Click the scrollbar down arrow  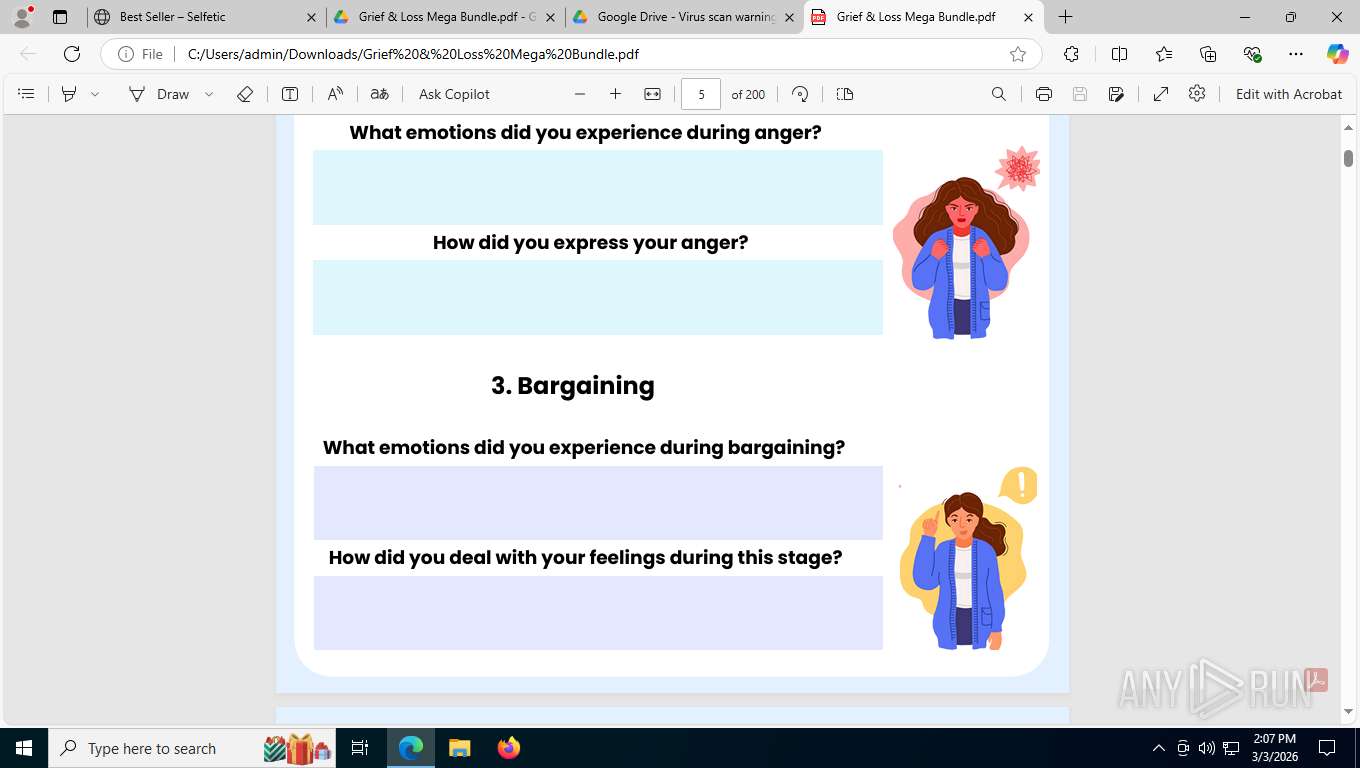pos(1349,711)
